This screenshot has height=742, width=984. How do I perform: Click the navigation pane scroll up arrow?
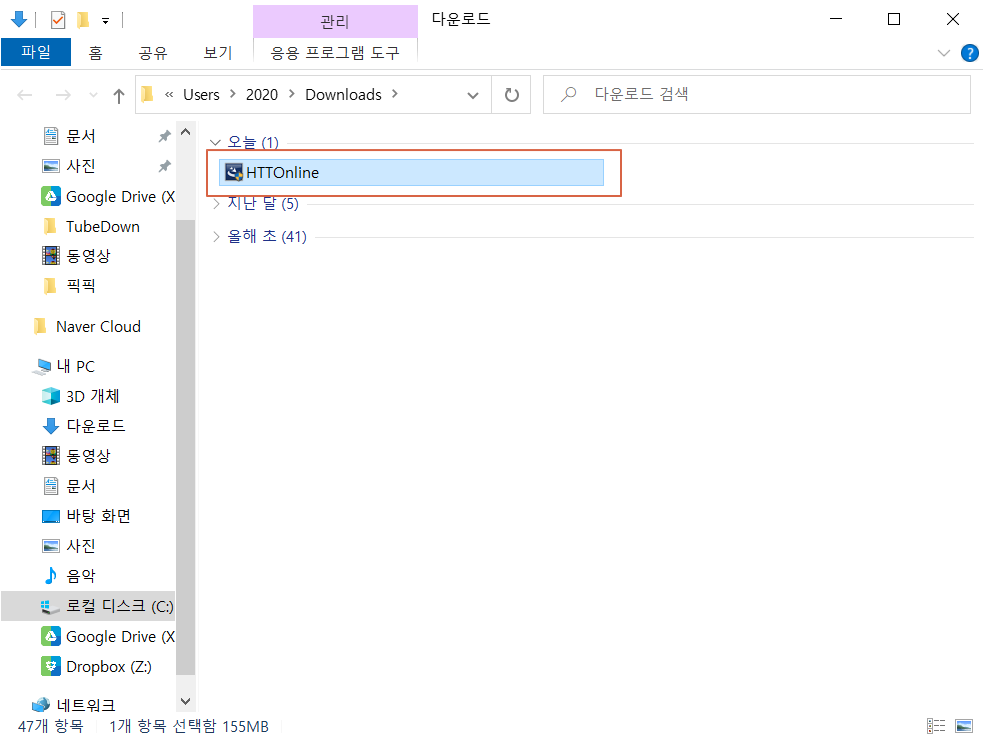(185, 132)
